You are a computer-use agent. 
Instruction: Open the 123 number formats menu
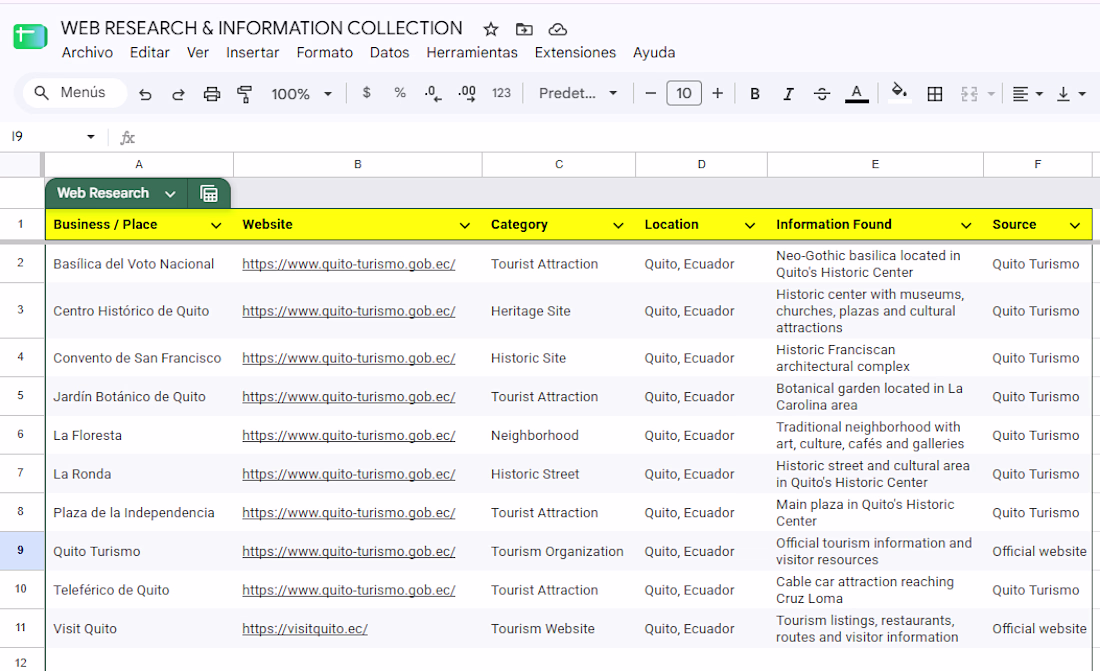click(x=501, y=93)
